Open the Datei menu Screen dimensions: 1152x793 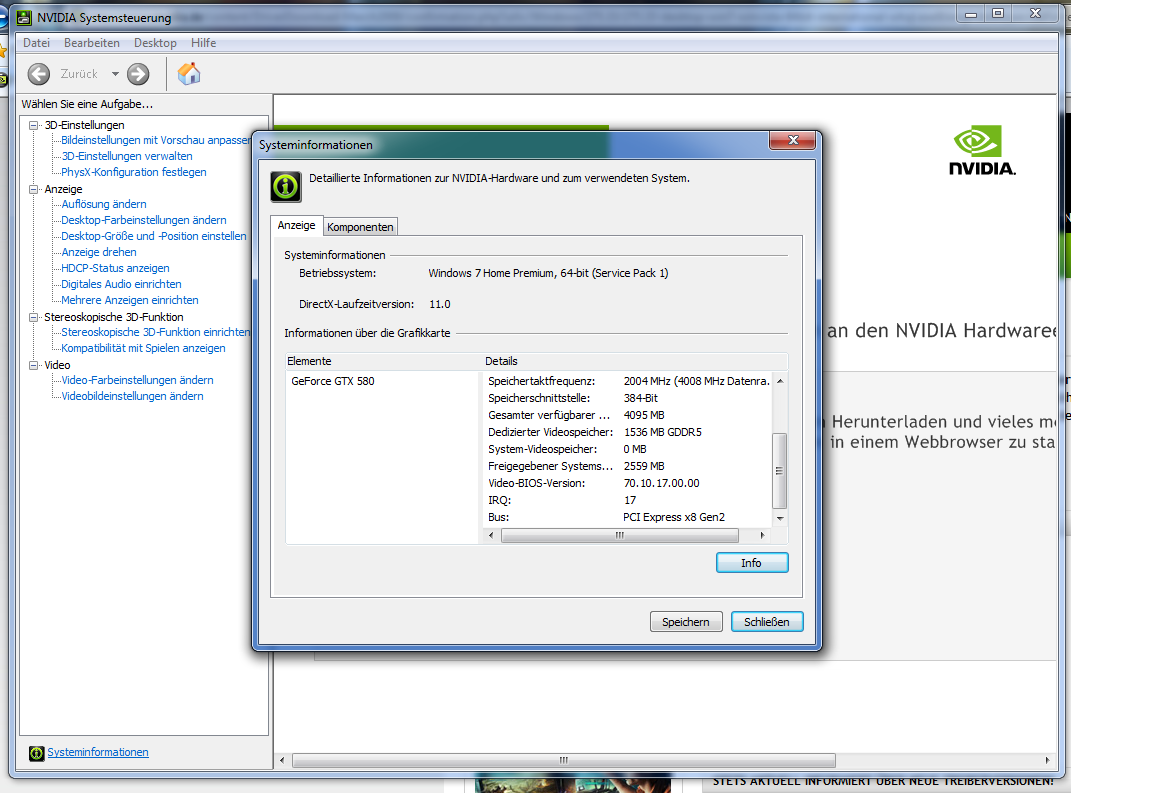click(x=37, y=43)
